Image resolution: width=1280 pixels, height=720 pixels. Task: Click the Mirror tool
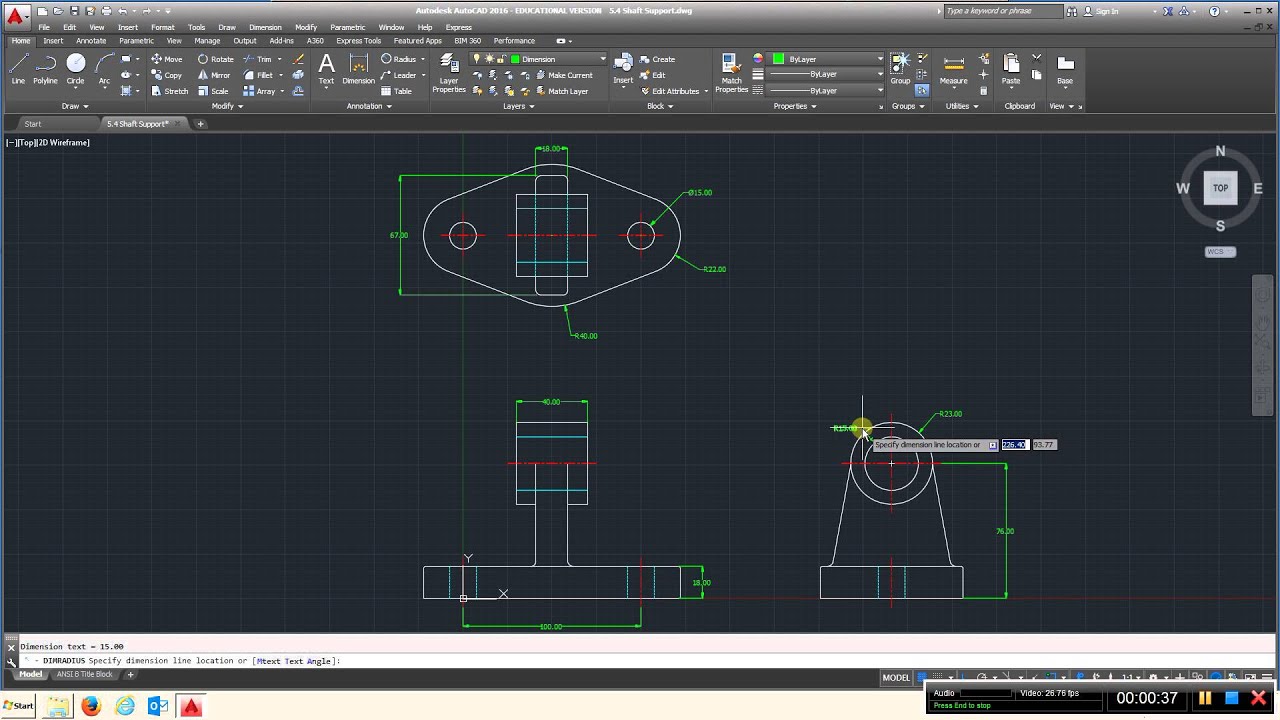point(214,75)
